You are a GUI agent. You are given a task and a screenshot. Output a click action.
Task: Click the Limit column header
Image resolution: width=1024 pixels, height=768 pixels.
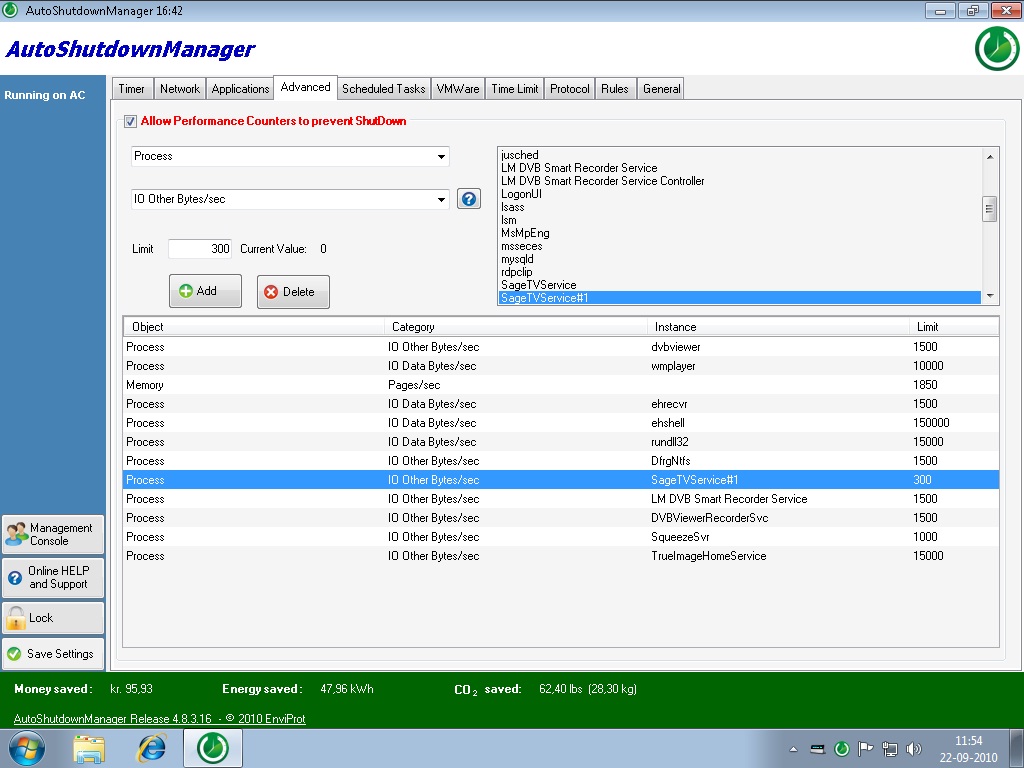point(953,327)
